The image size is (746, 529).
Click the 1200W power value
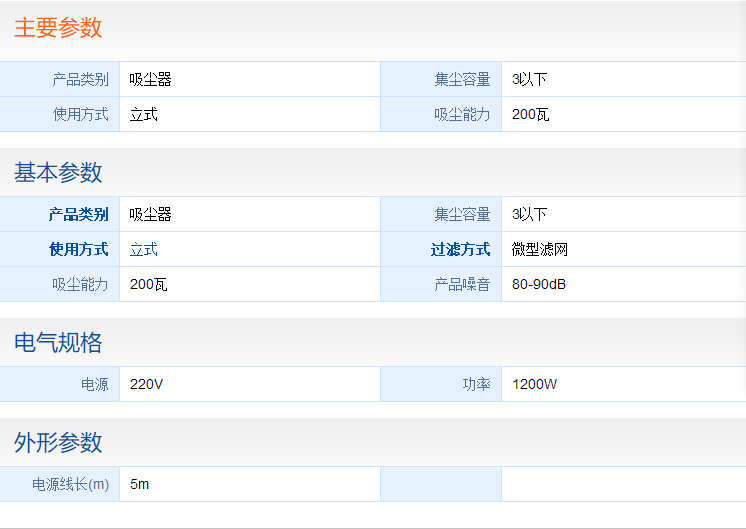(534, 384)
